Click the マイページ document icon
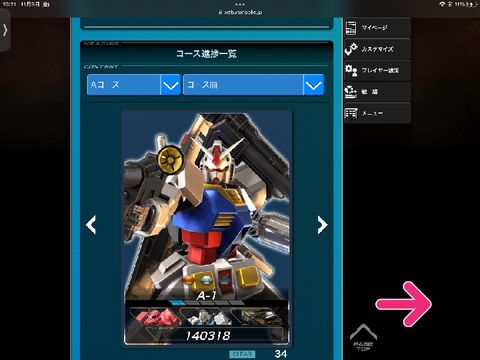Viewport: 480px width, 360px height. tap(351, 28)
